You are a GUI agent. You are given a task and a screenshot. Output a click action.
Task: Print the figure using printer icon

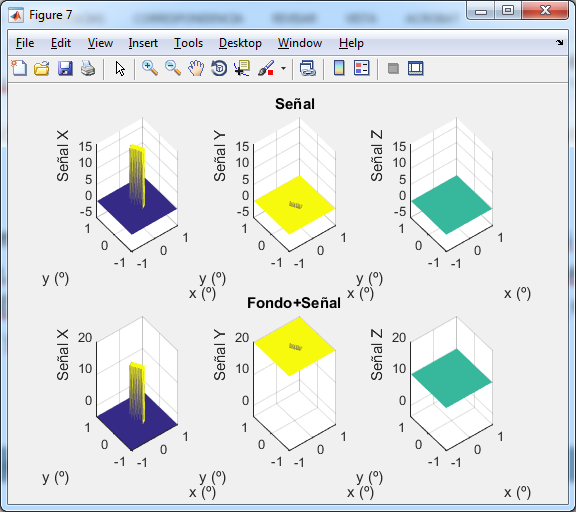(88, 68)
